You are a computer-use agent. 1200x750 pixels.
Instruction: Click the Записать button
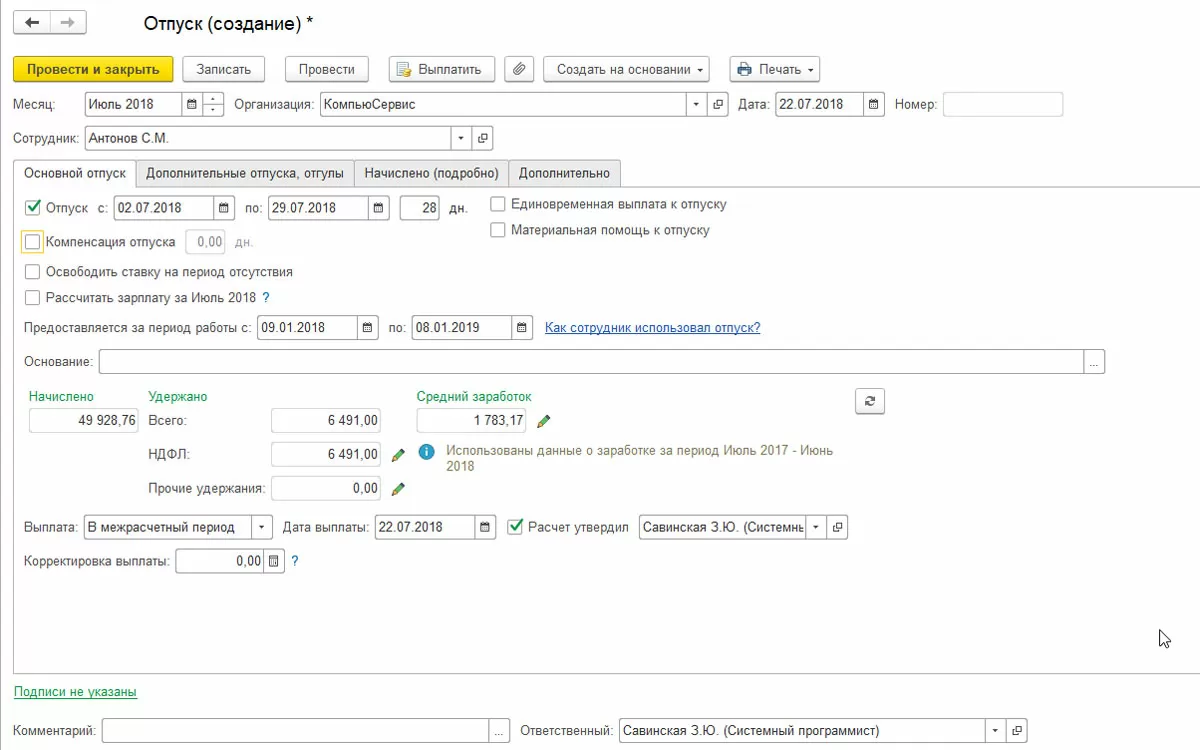223,69
